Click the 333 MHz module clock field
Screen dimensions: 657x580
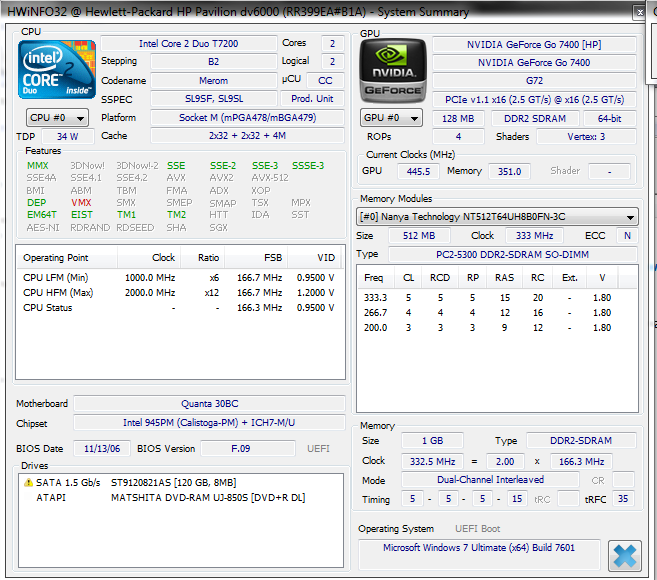[535, 236]
